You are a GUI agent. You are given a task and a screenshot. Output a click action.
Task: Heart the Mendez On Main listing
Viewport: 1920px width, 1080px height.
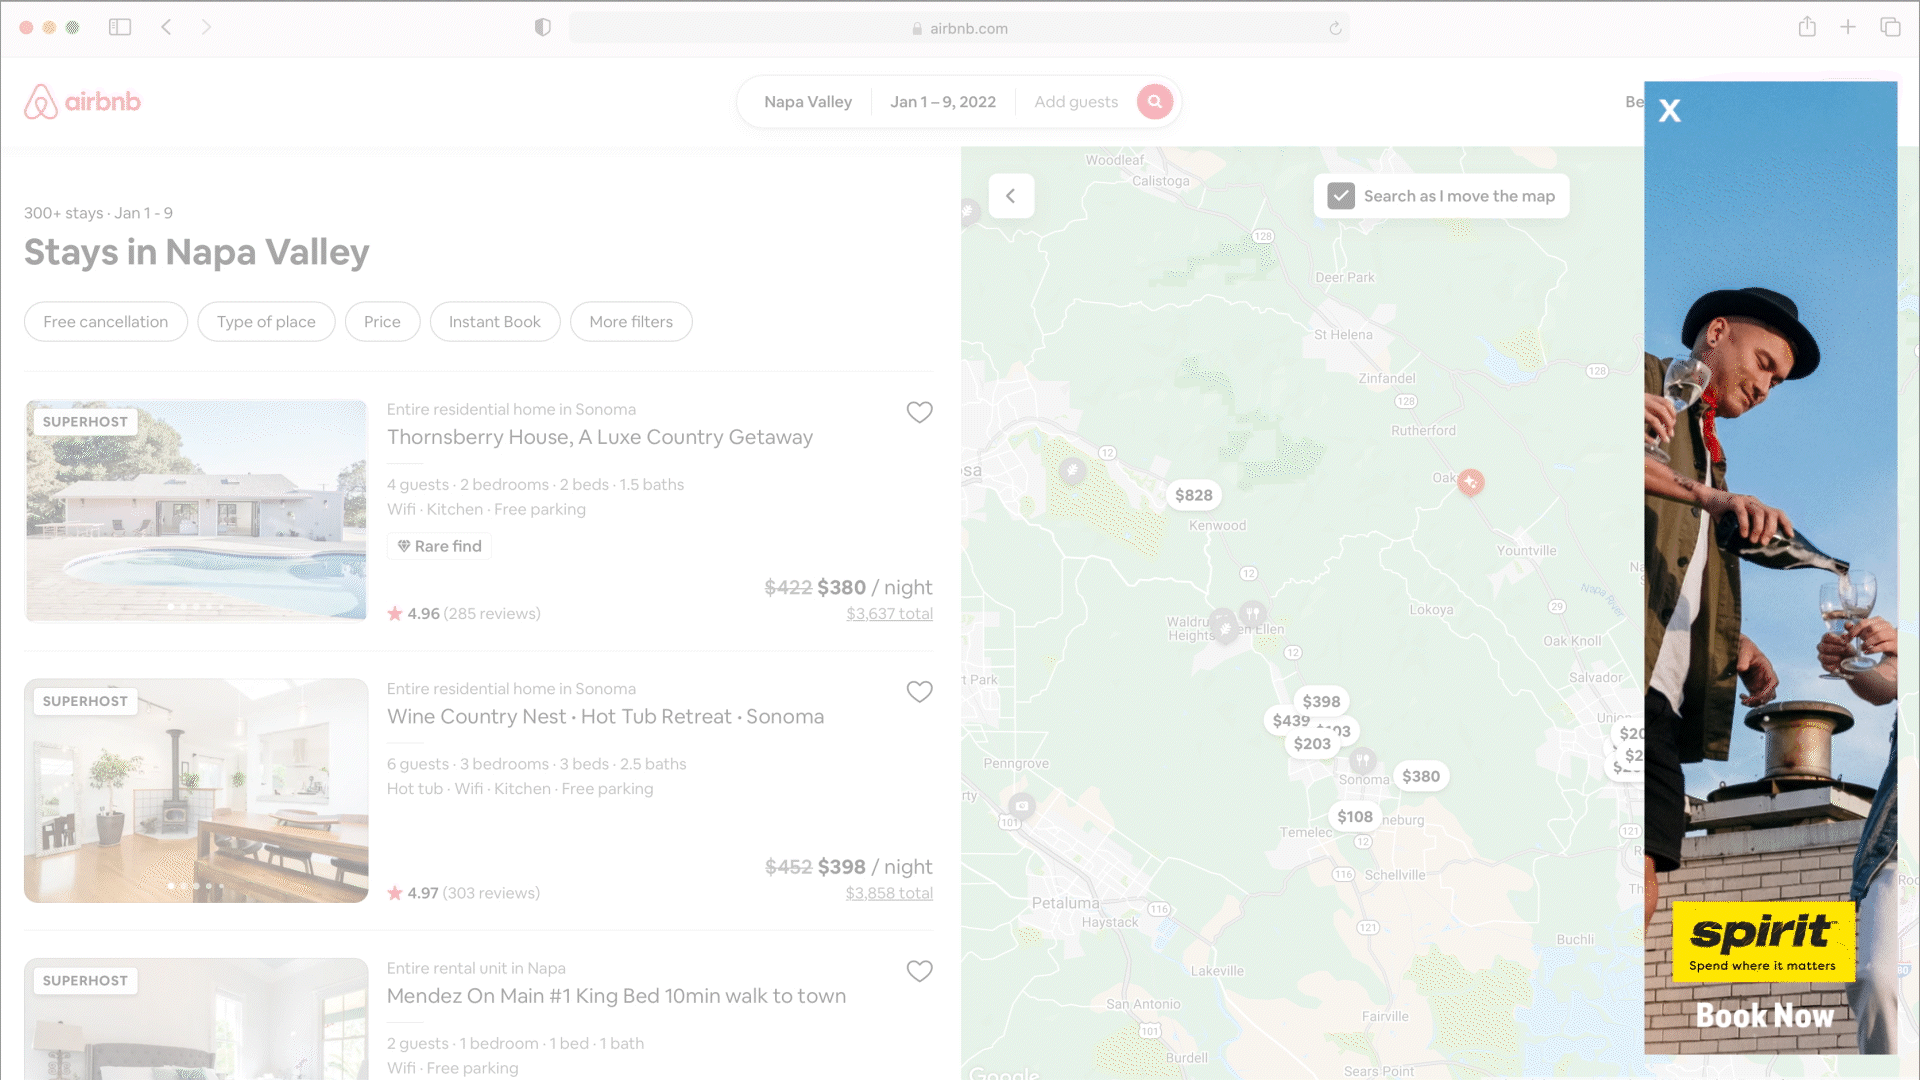(919, 971)
